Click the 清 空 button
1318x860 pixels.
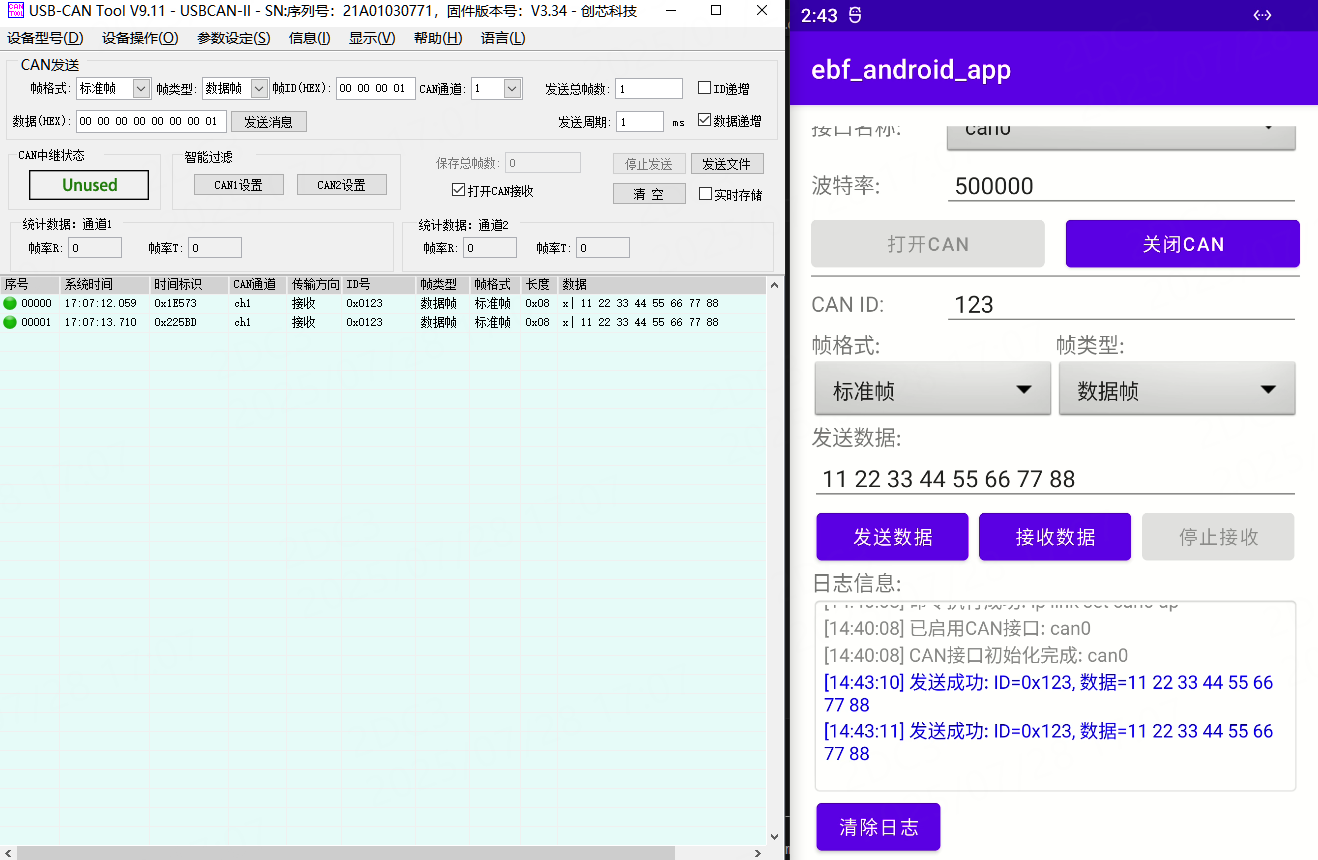649,194
